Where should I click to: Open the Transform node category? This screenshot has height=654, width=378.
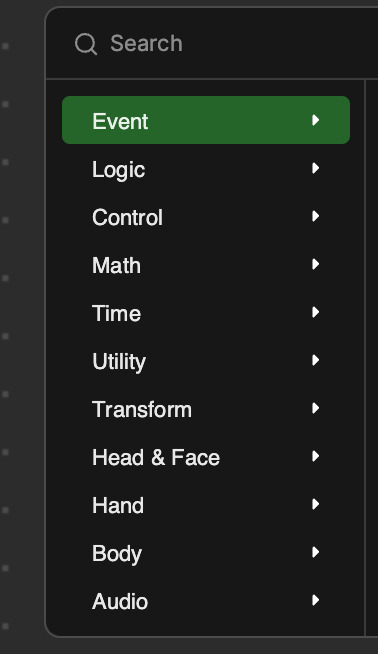pyautogui.click(x=206, y=408)
